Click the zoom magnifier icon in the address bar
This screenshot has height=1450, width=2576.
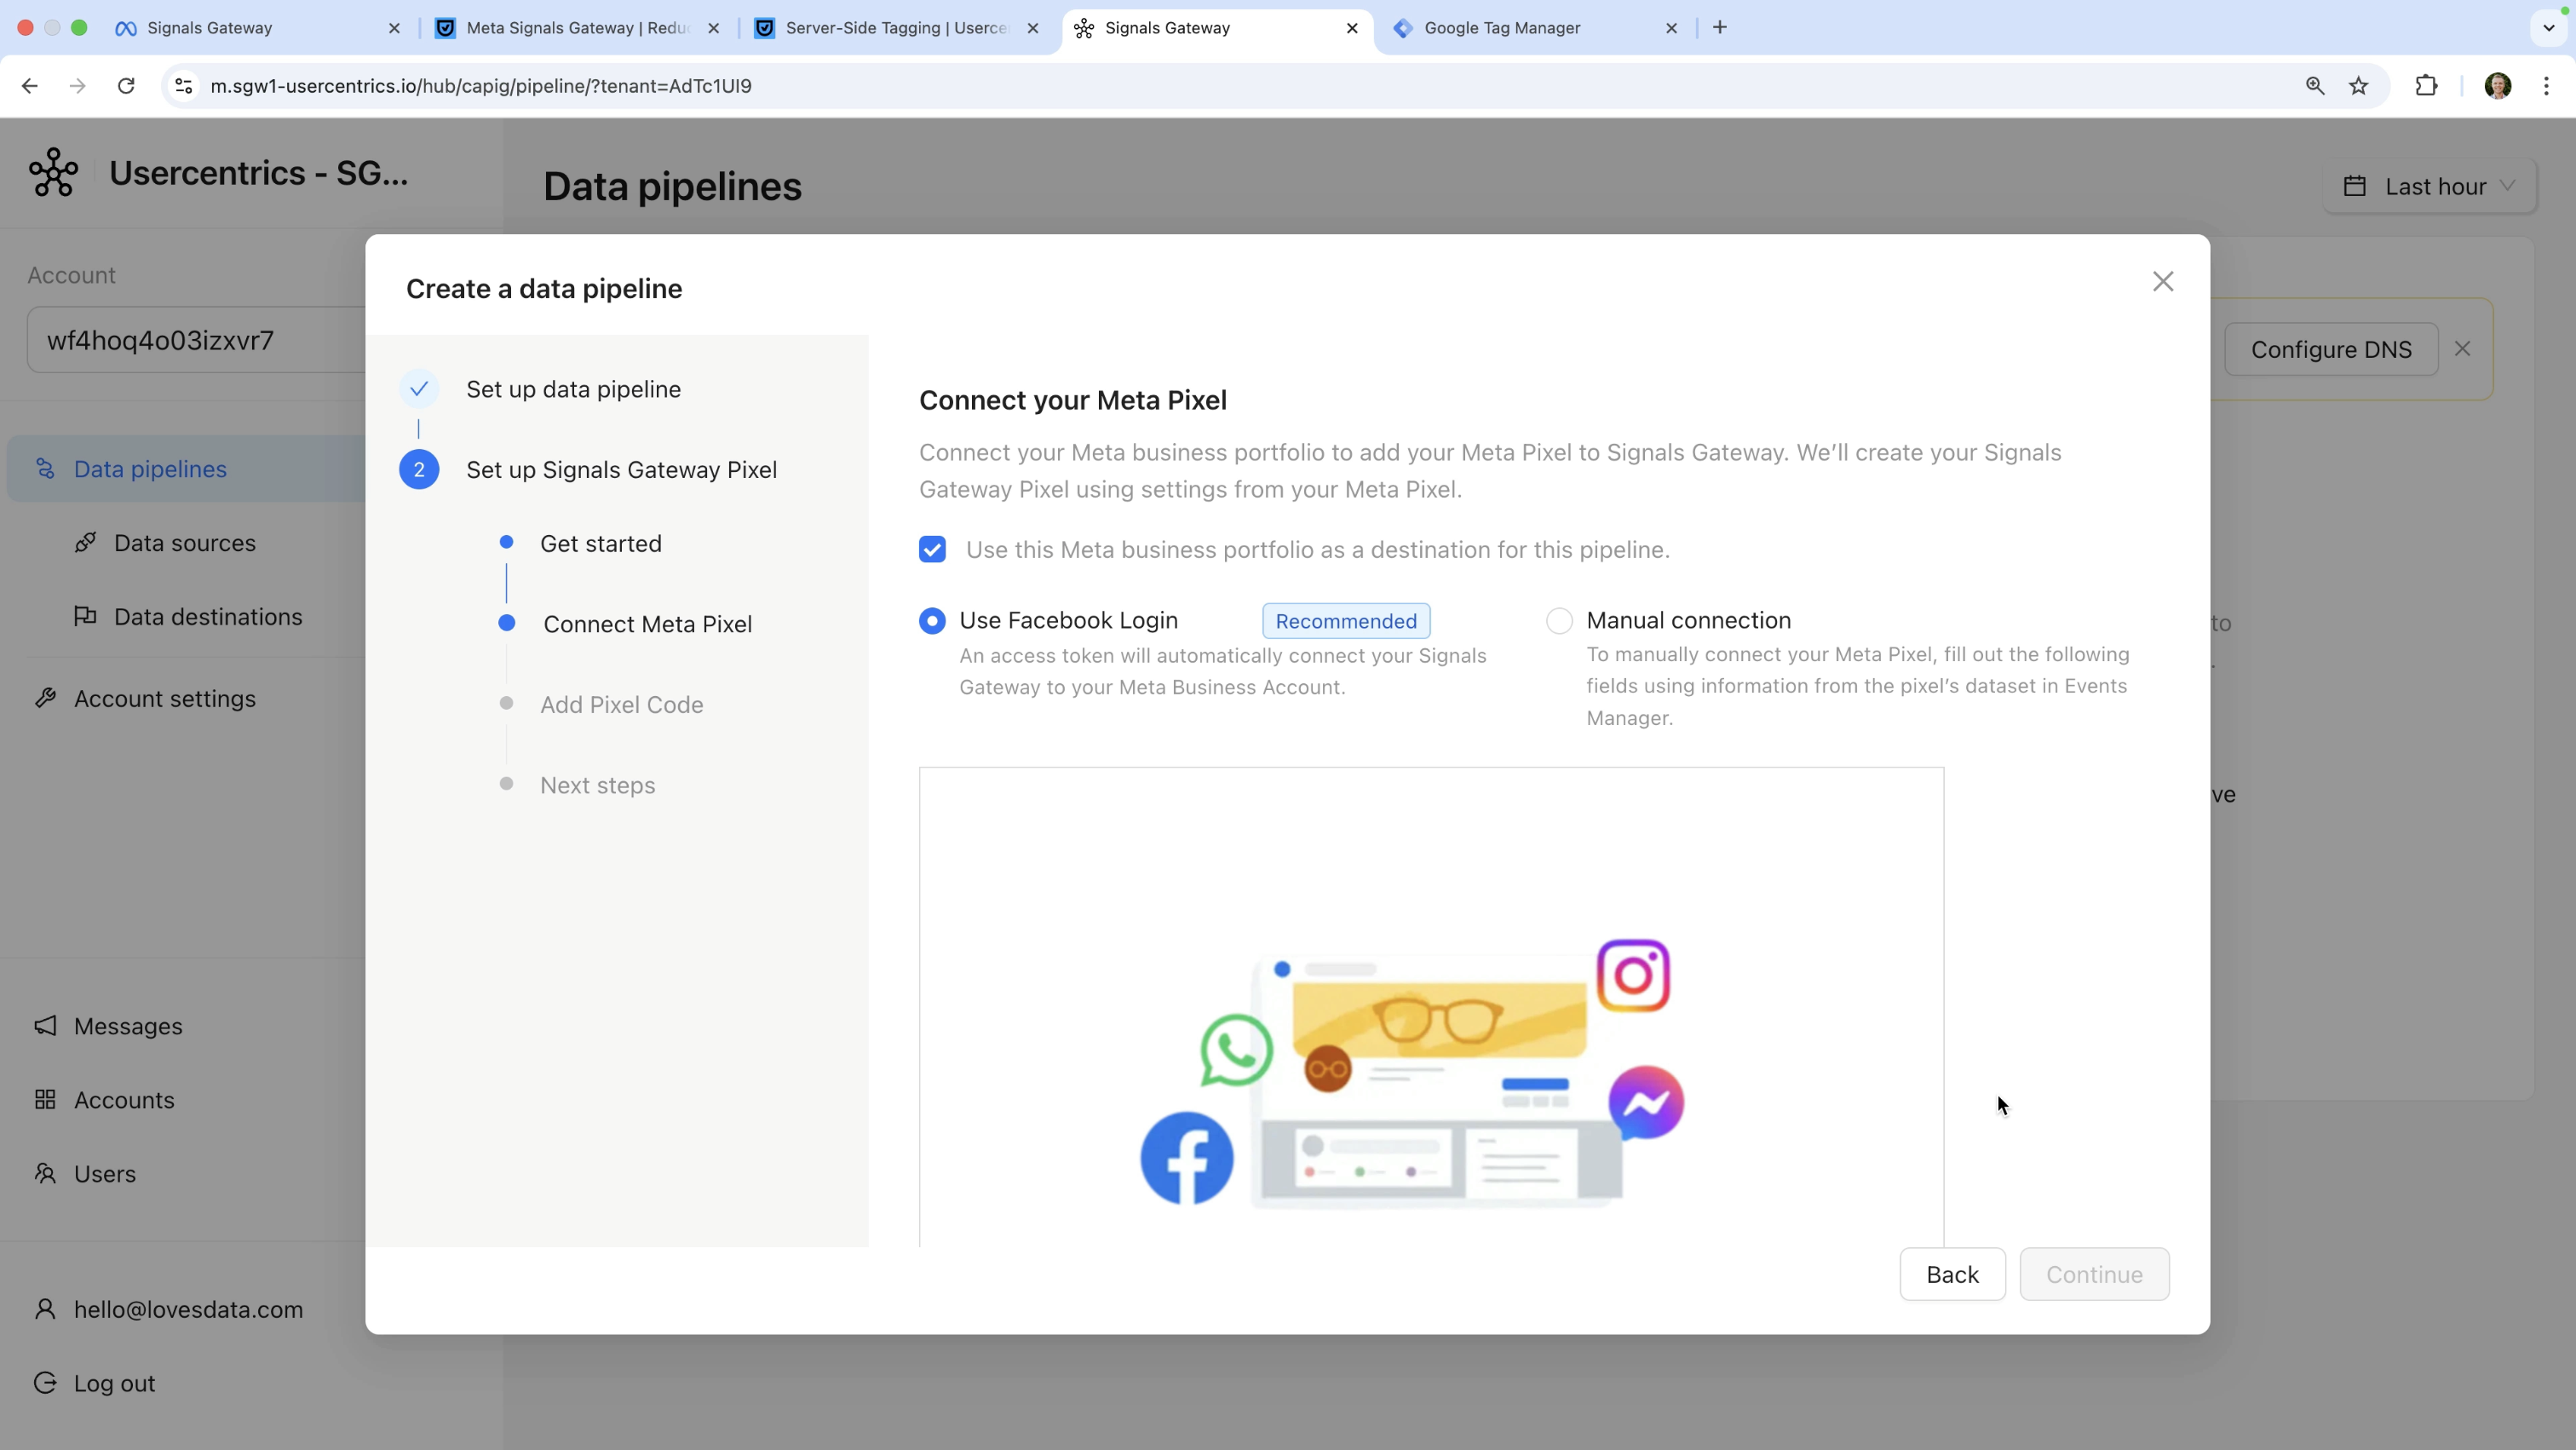point(2315,86)
